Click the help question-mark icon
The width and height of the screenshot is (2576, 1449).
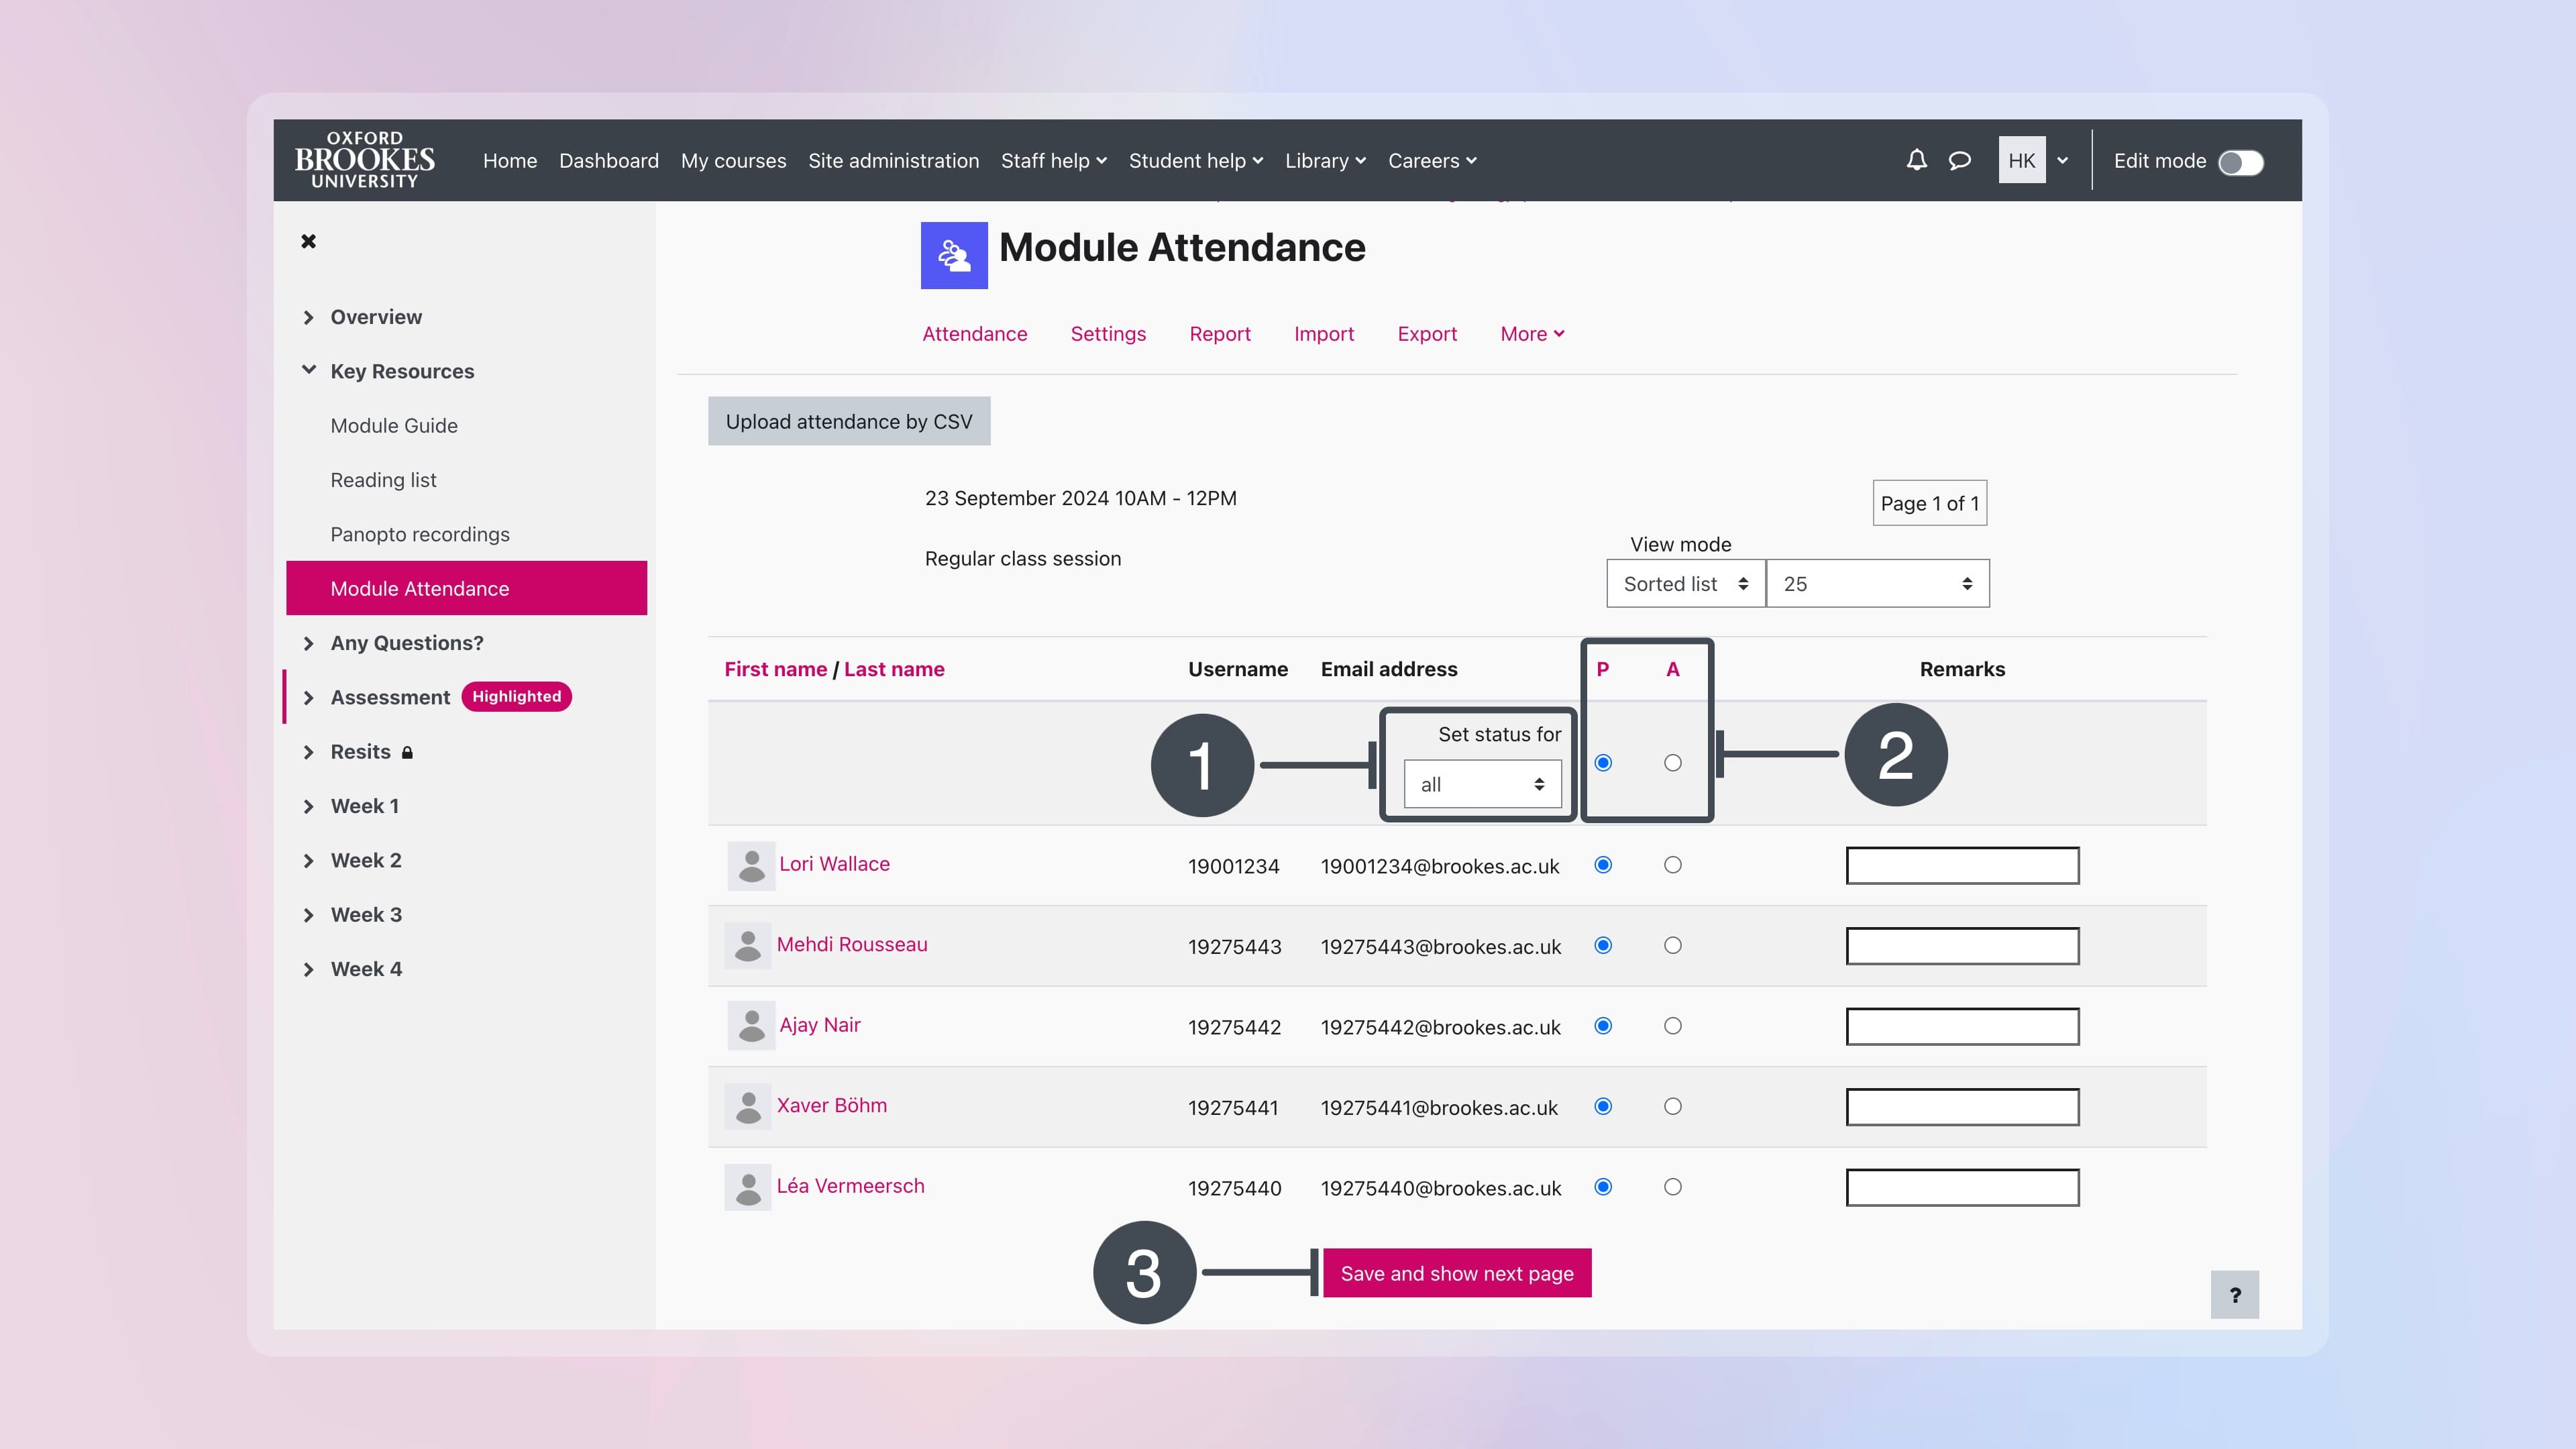coord(2236,1295)
